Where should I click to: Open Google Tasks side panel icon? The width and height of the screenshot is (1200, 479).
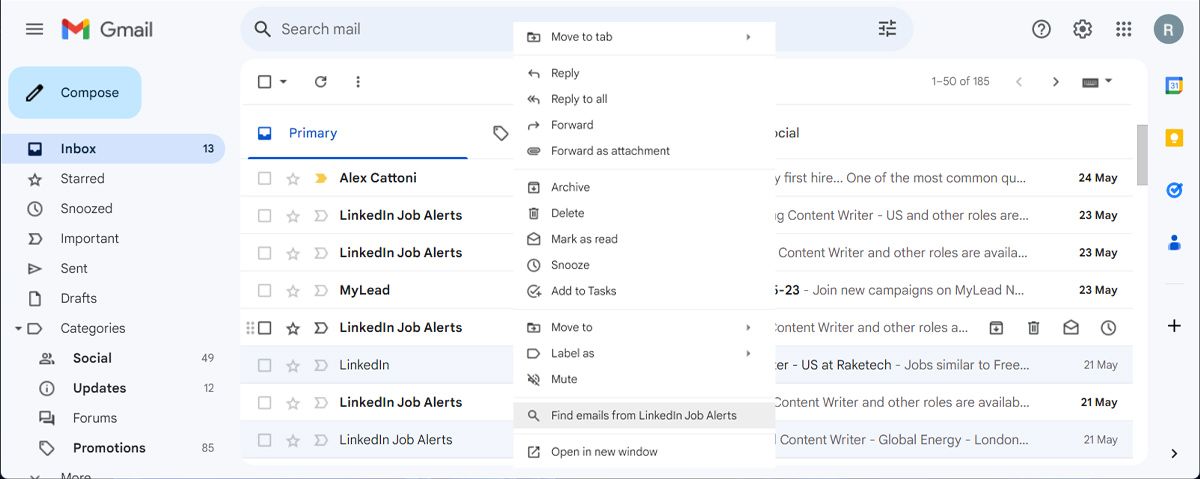click(x=1174, y=190)
